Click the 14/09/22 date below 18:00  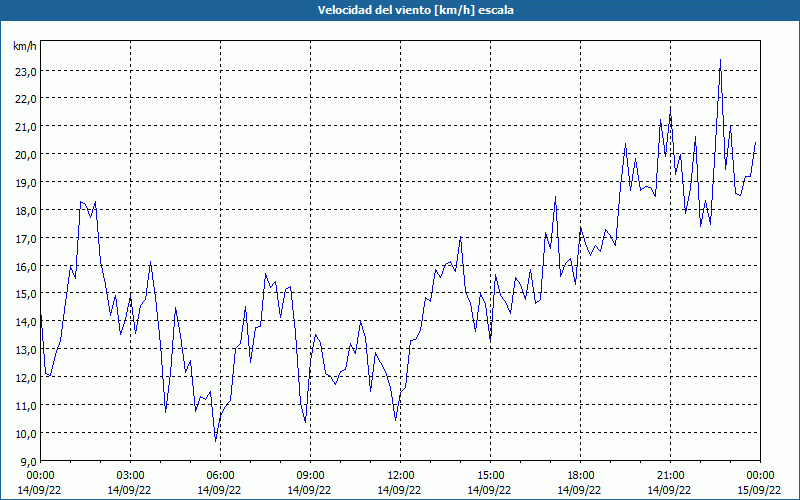[579, 490]
